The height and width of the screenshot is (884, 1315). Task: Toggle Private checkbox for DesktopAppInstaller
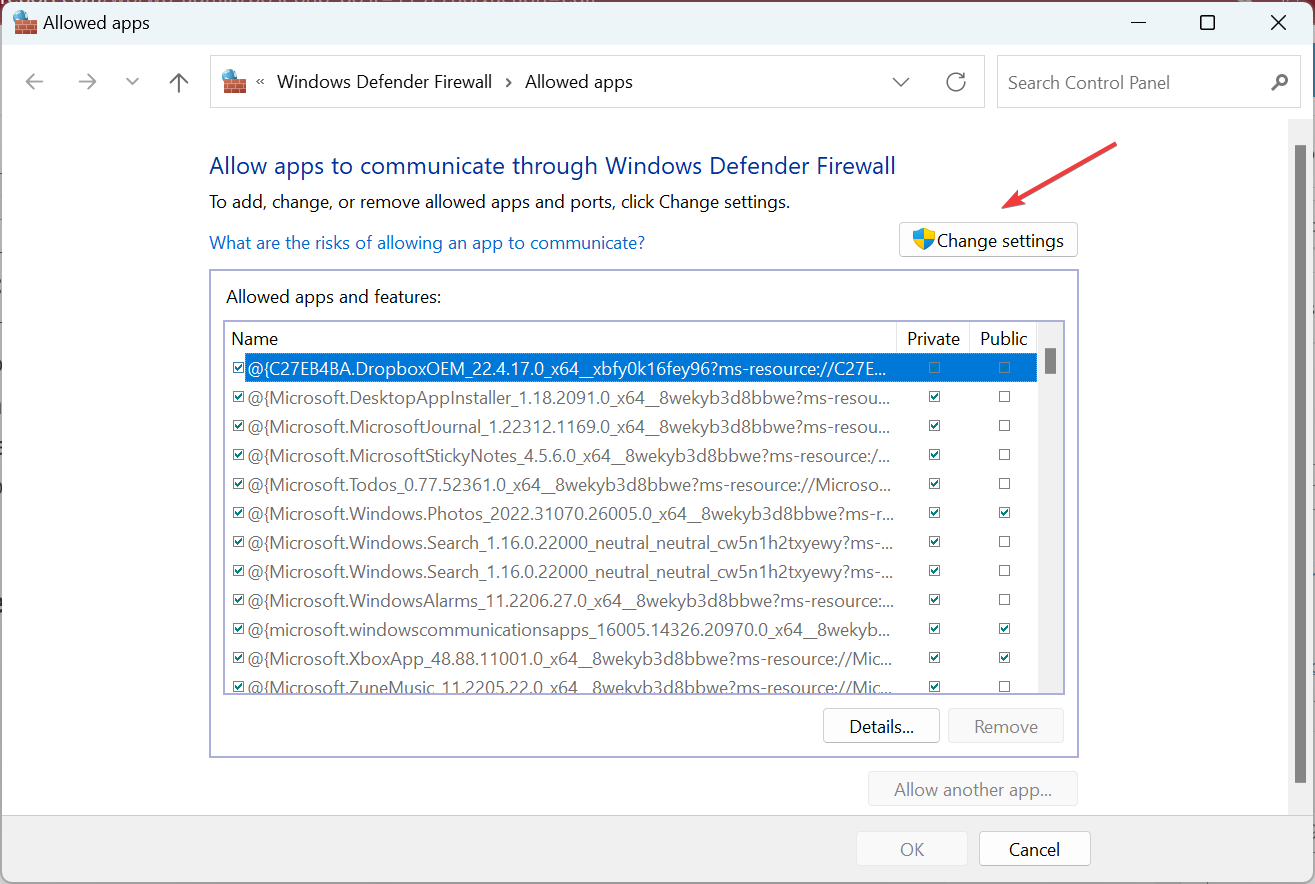[x=934, y=397]
